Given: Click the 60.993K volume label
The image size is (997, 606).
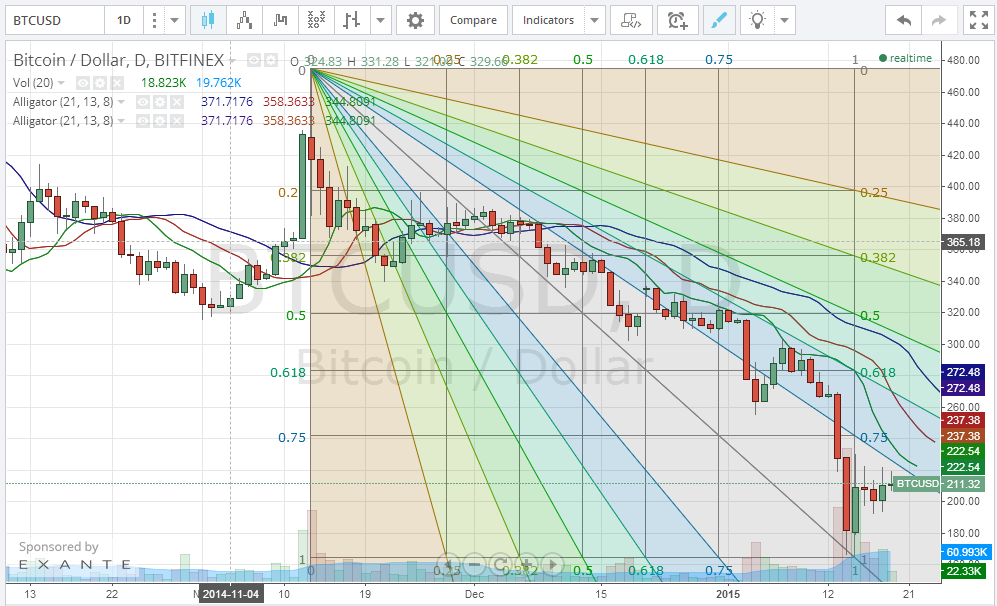Looking at the screenshot, I should click(x=966, y=552).
